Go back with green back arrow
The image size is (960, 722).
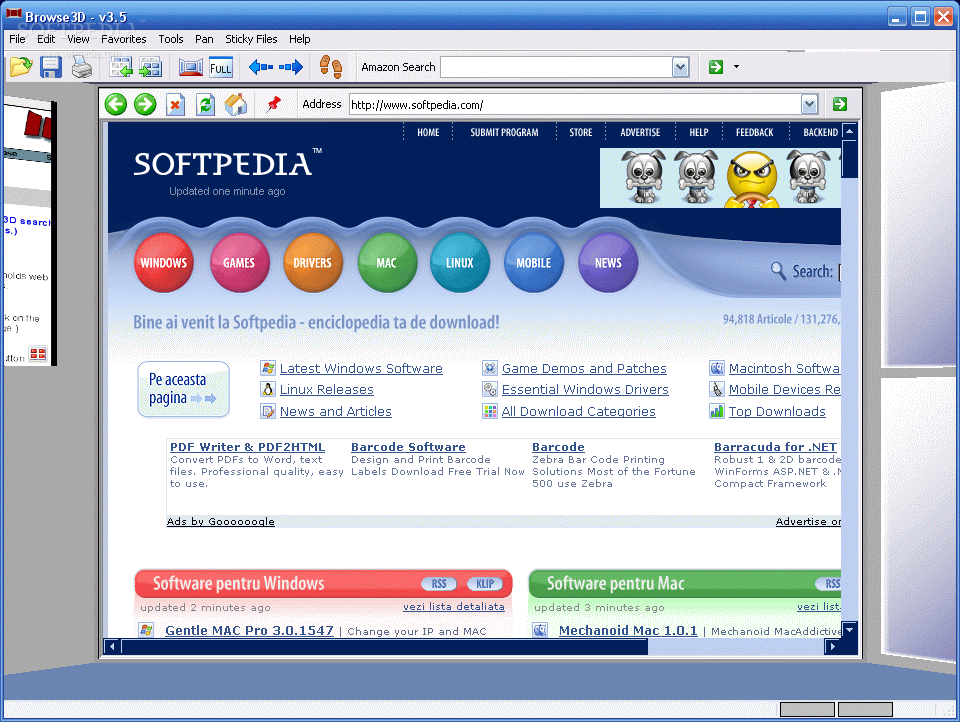point(116,104)
